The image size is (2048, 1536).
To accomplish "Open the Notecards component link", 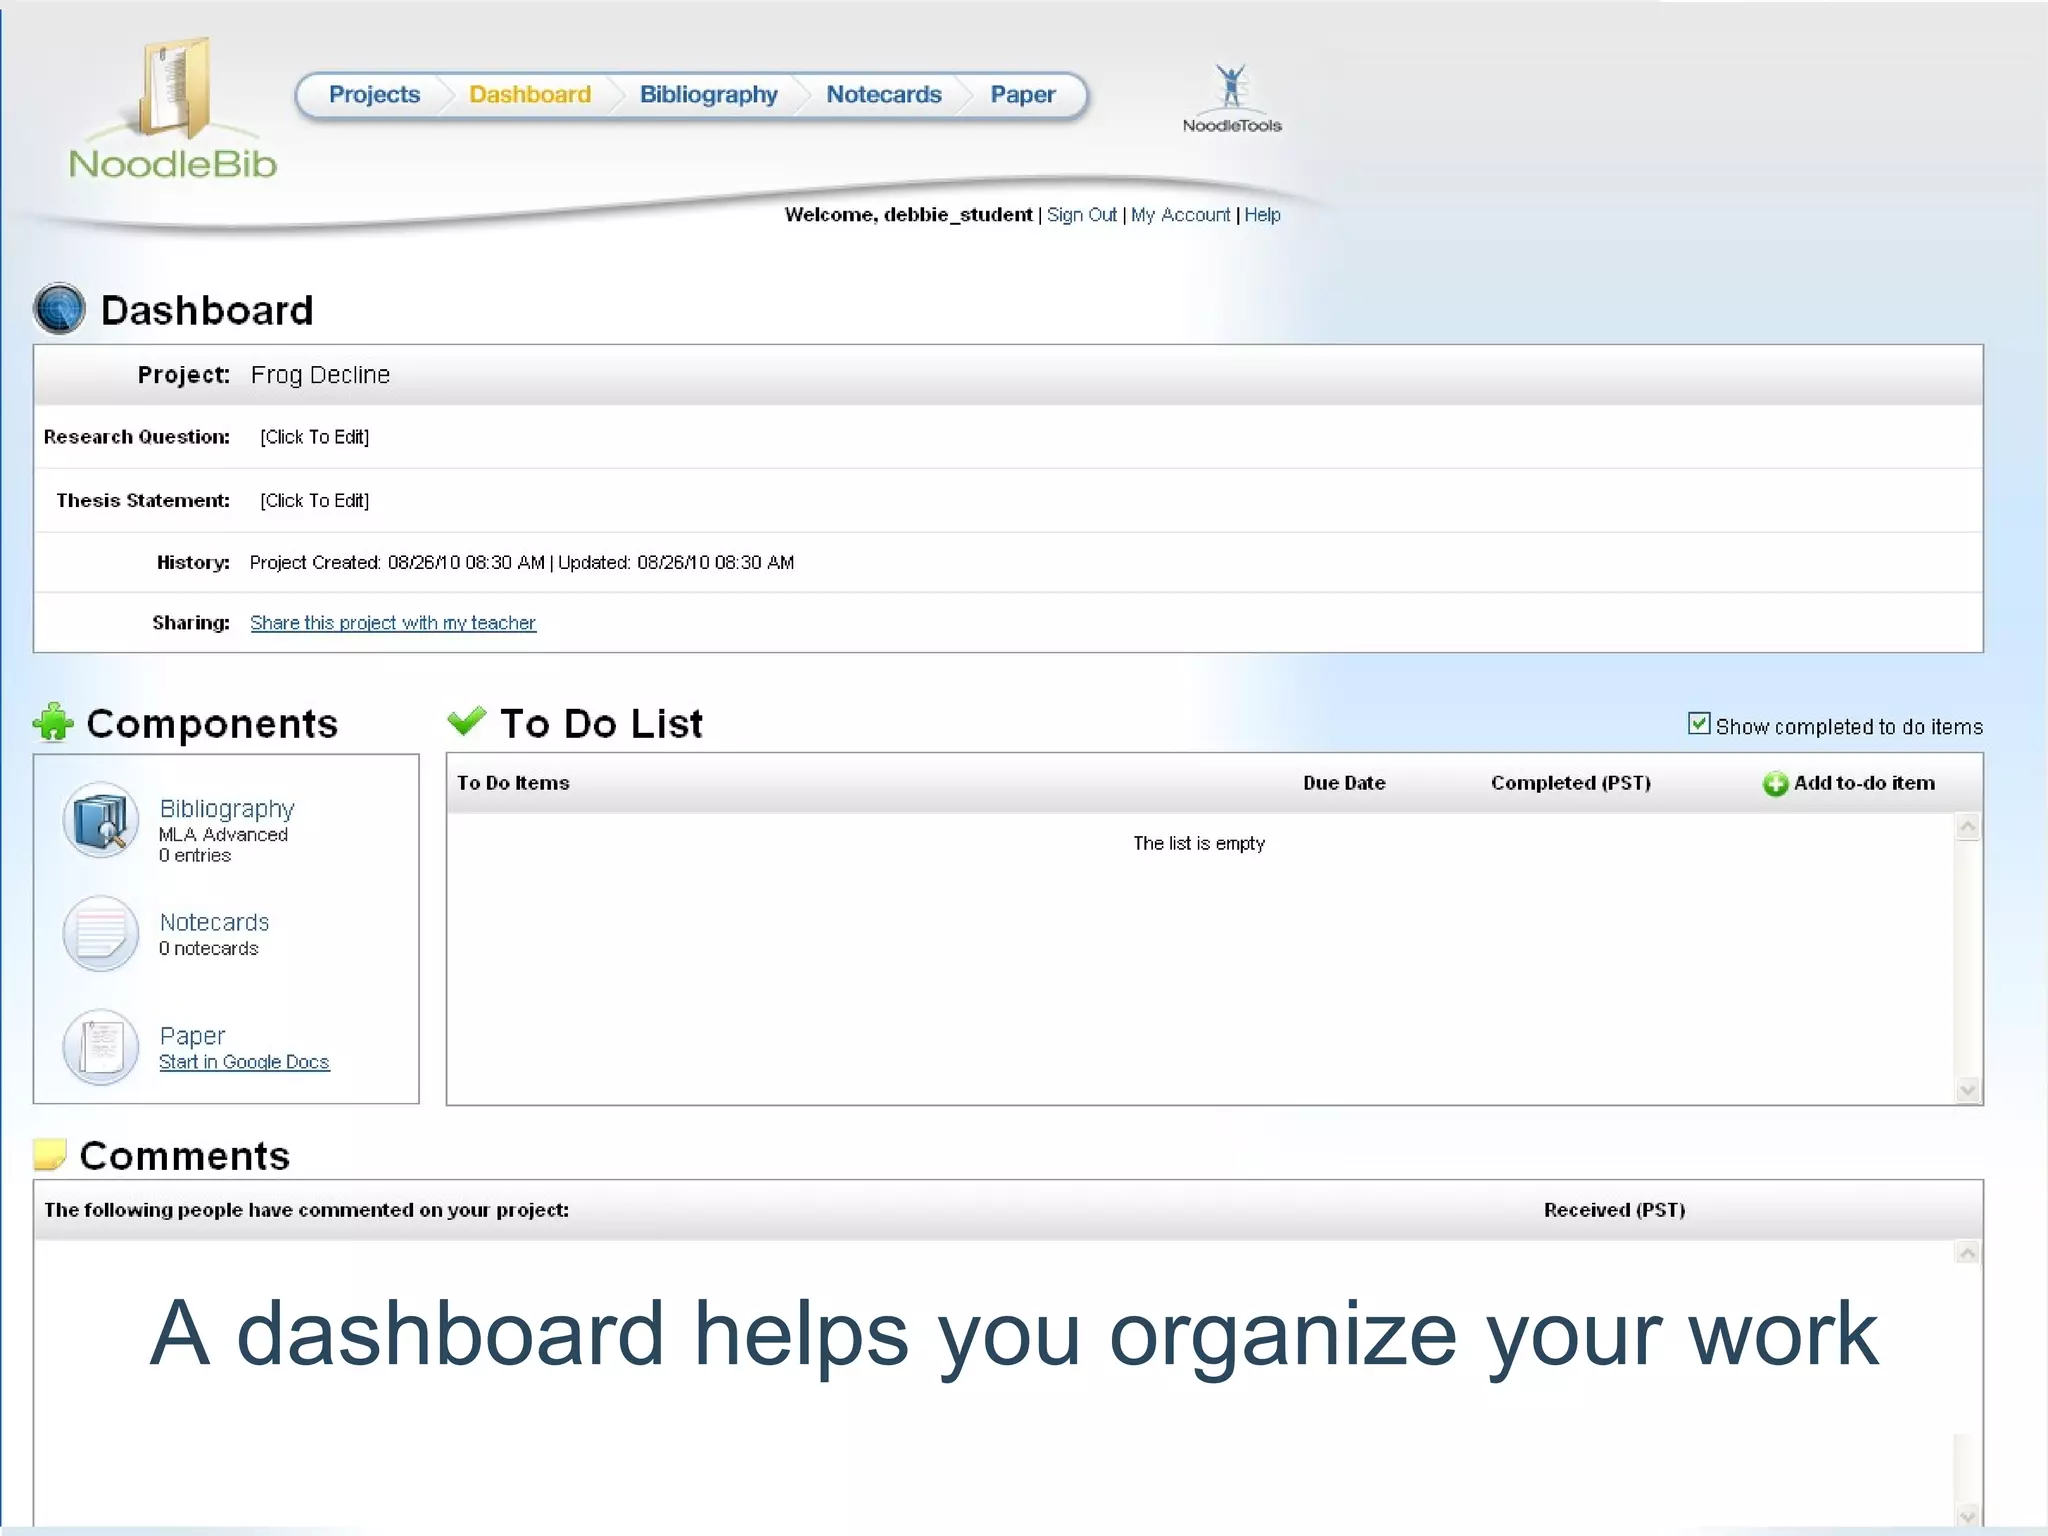I will pos(214,922).
